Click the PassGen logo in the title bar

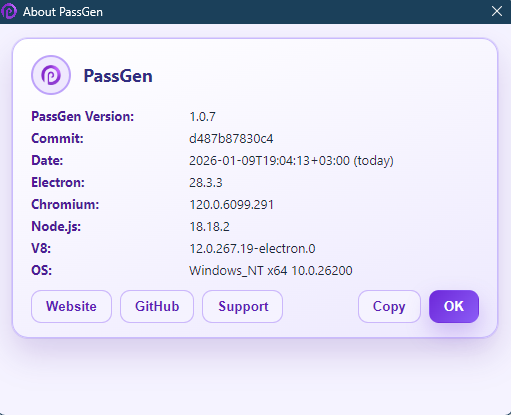9,11
